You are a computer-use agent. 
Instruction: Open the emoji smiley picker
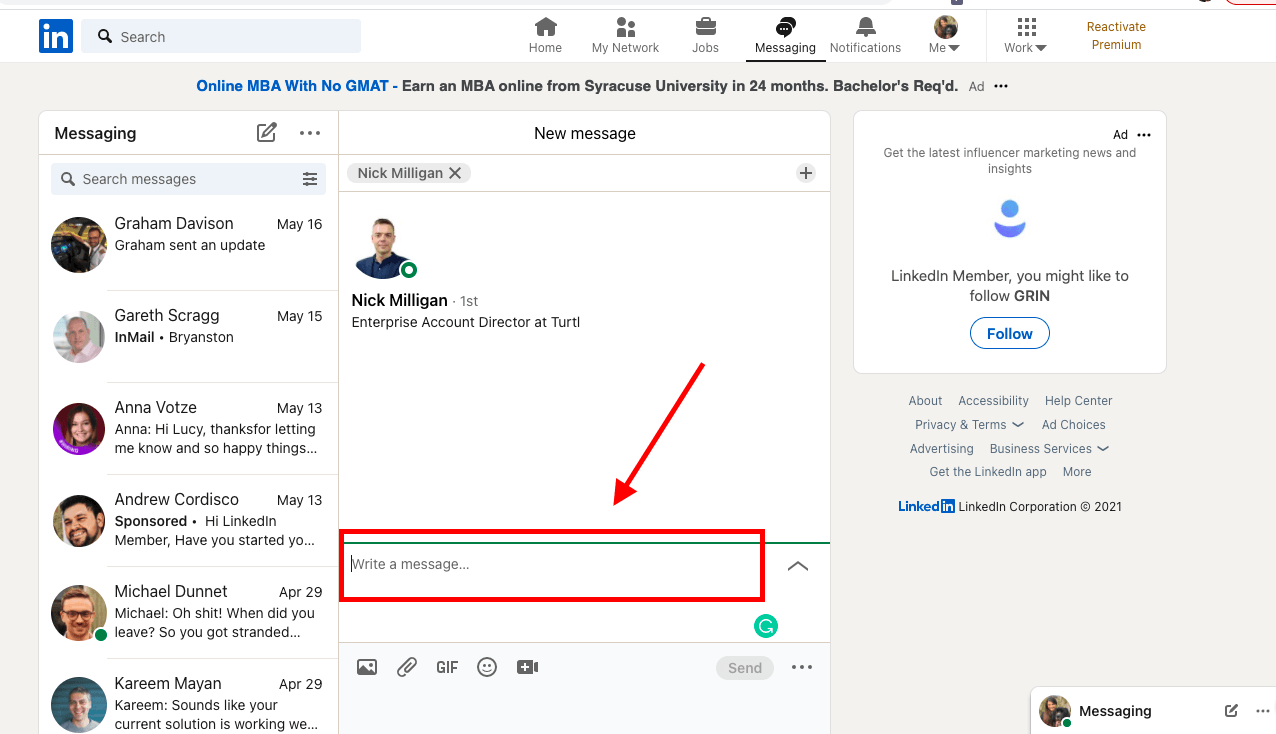pyautogui.click(x=487, y=667)
